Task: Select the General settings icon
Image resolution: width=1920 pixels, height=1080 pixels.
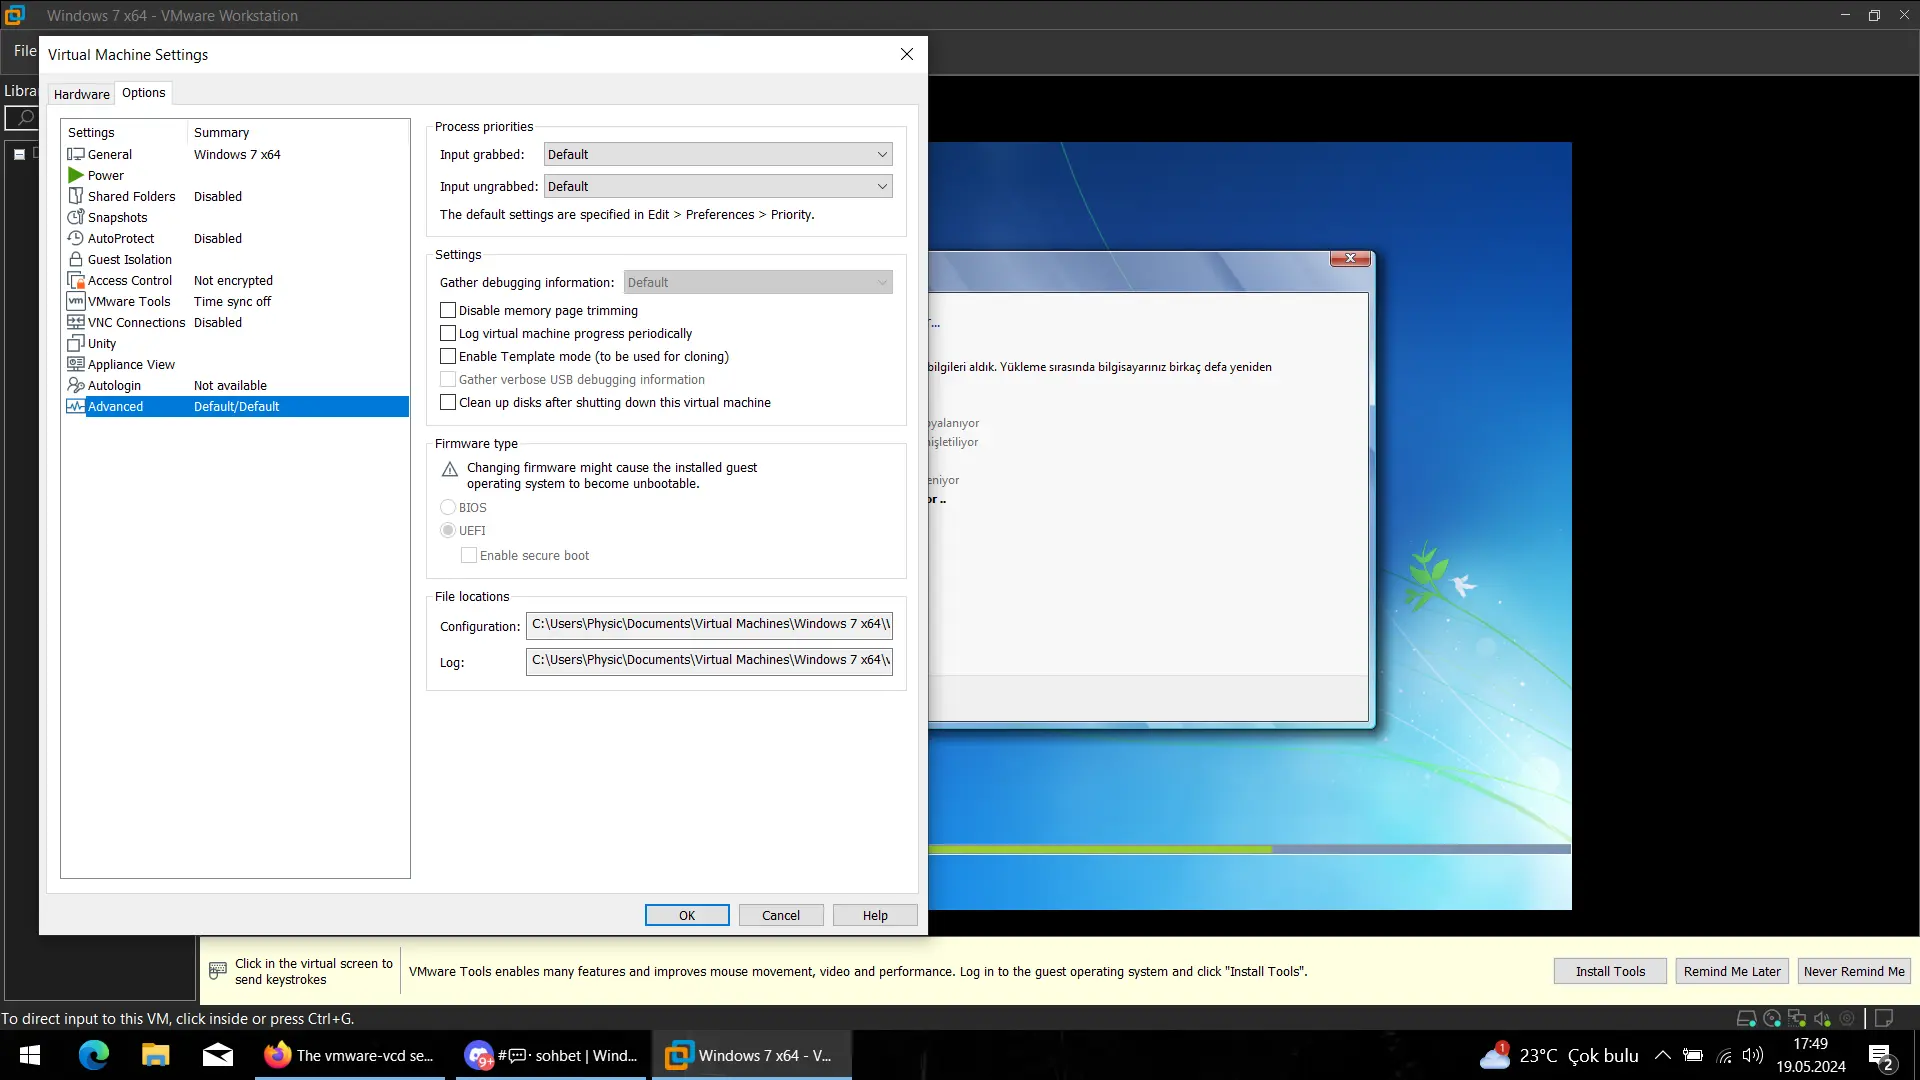Action: click(76, 154)
